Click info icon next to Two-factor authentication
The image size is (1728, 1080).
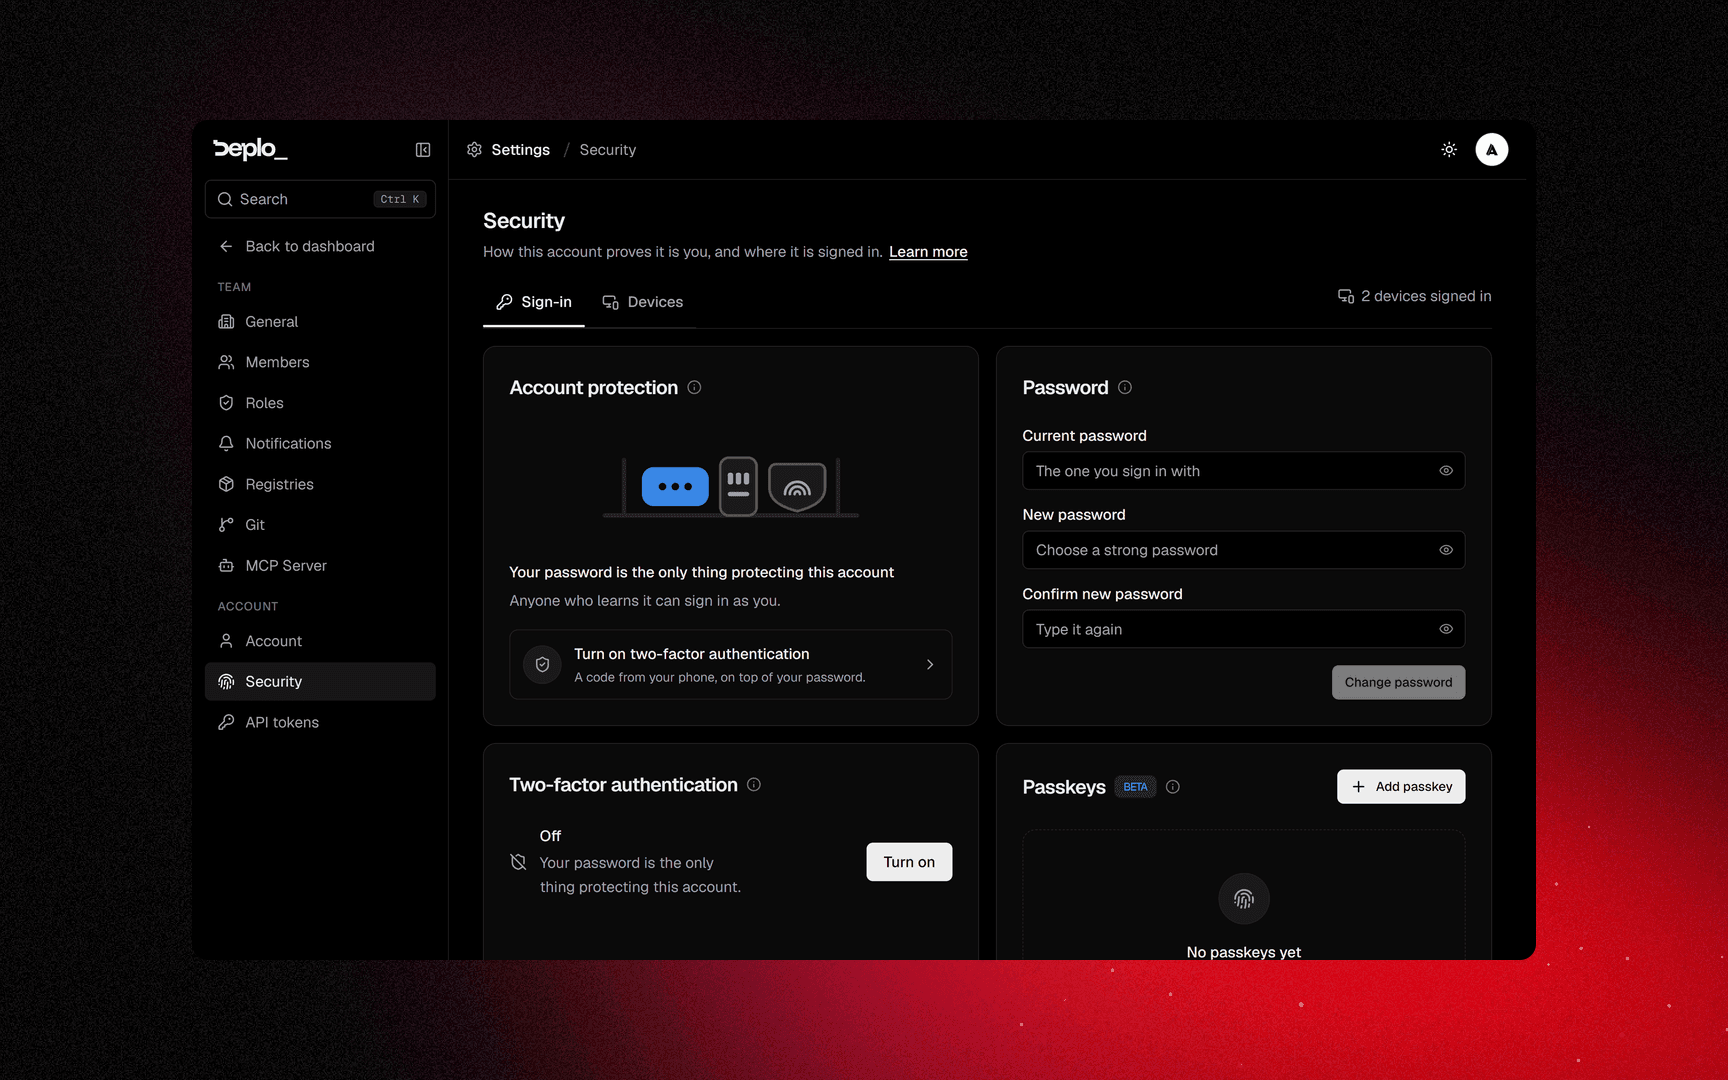click(754, 785)
